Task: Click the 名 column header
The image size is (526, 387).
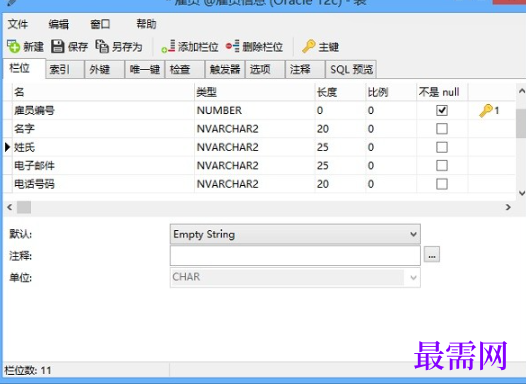Action: [x=103, y=92]
